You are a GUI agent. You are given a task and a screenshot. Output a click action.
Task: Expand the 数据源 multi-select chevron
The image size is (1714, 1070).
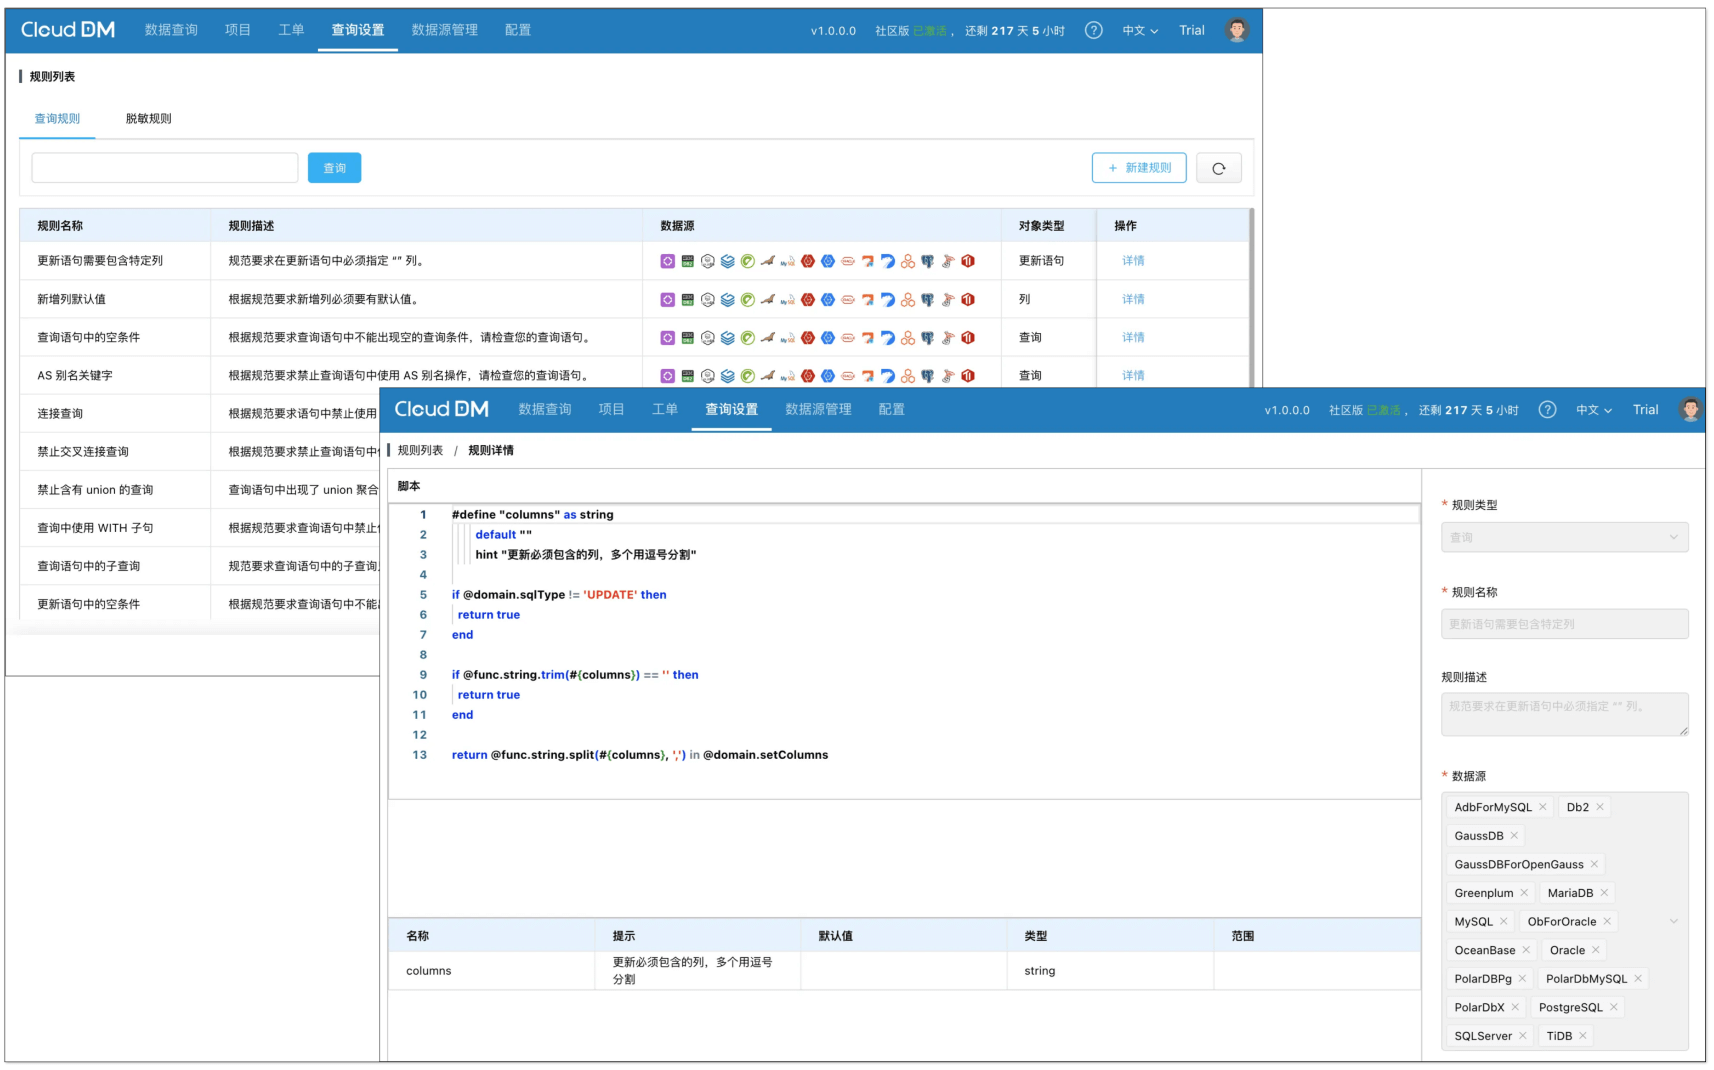click(x=1674, y=921)
